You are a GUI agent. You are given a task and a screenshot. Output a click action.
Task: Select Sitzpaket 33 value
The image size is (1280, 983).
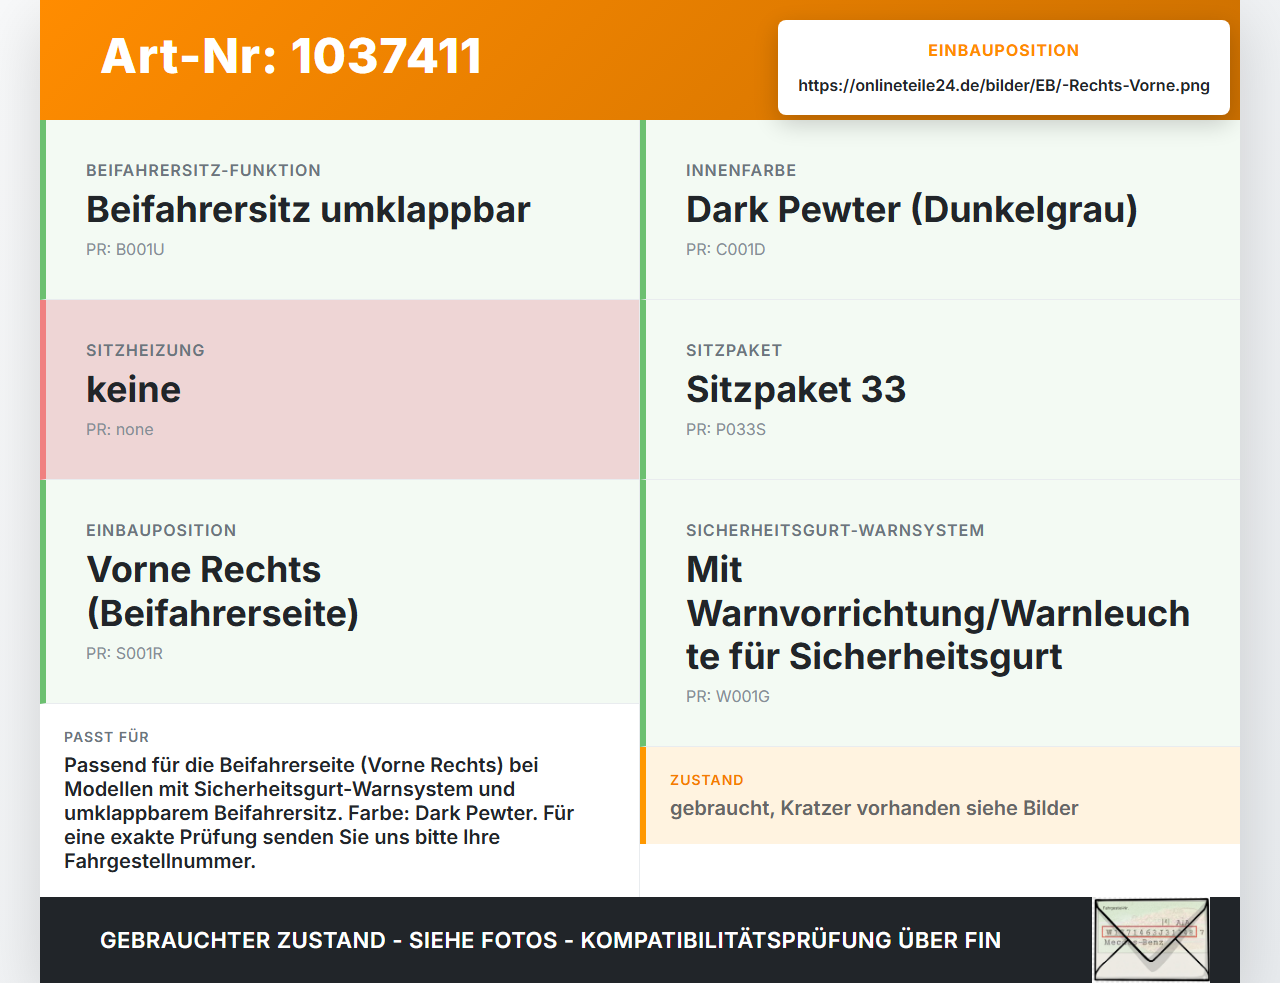coord(796,390)
